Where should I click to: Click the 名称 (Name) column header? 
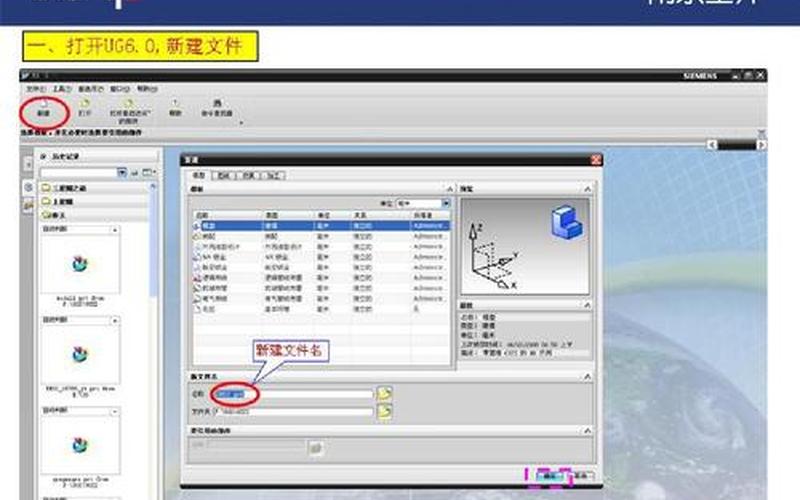pyautogui.click(x=228, y=215)
